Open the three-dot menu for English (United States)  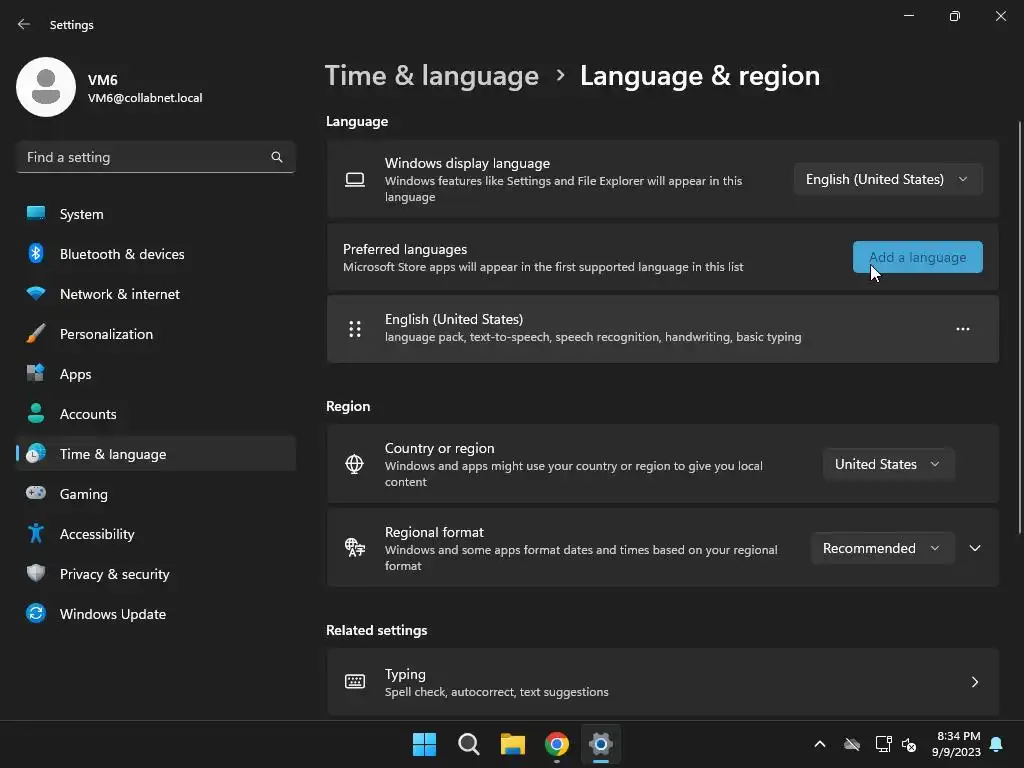963,329
